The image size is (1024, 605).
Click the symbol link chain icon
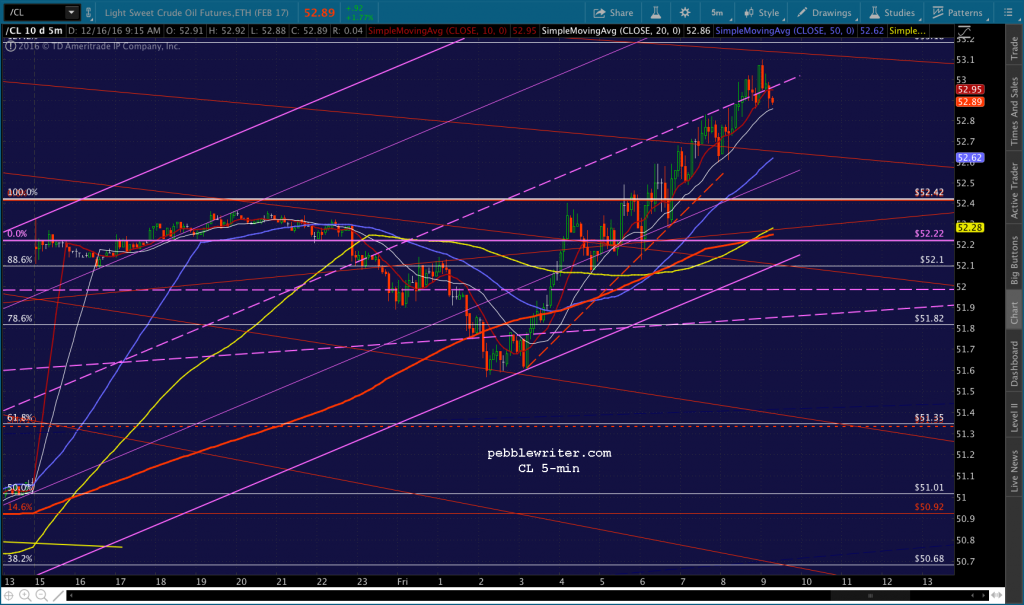[x=89, y=12]
